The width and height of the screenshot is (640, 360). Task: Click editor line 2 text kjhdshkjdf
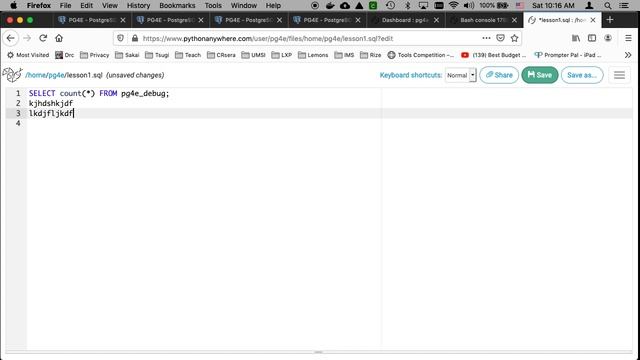(x=51, y=103)
